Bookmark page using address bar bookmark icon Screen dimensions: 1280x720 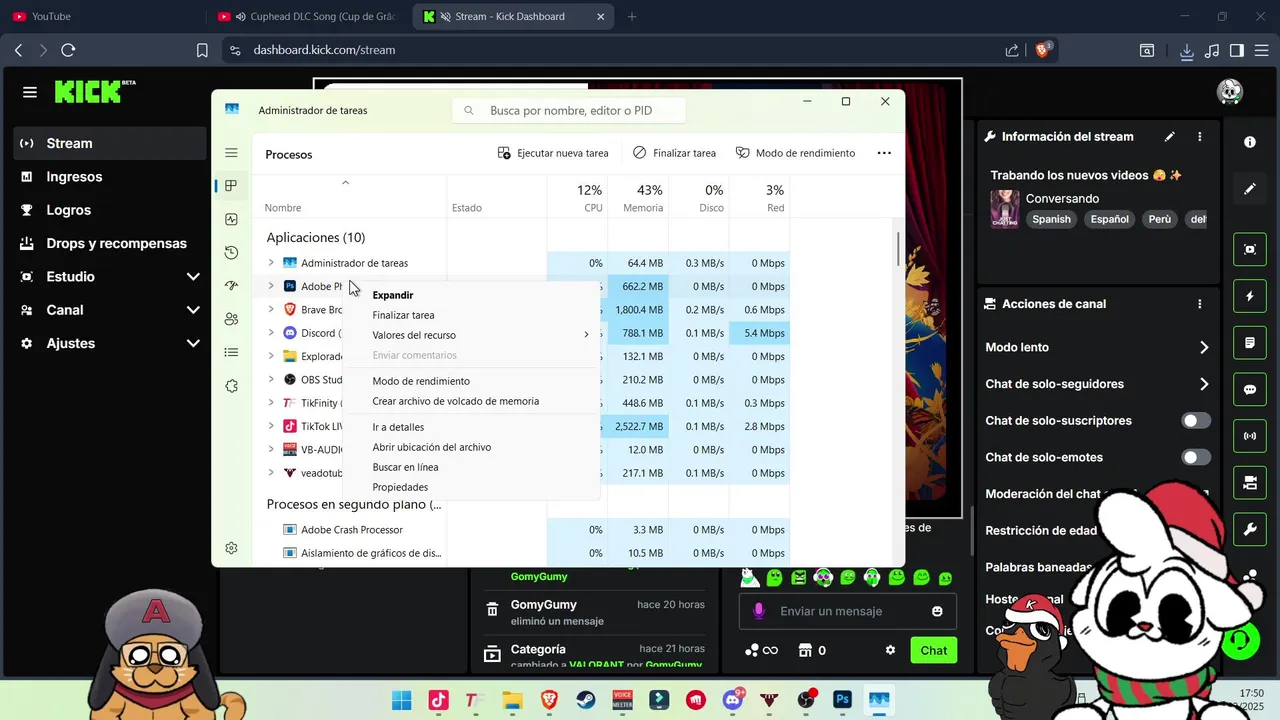pos(202,50)
